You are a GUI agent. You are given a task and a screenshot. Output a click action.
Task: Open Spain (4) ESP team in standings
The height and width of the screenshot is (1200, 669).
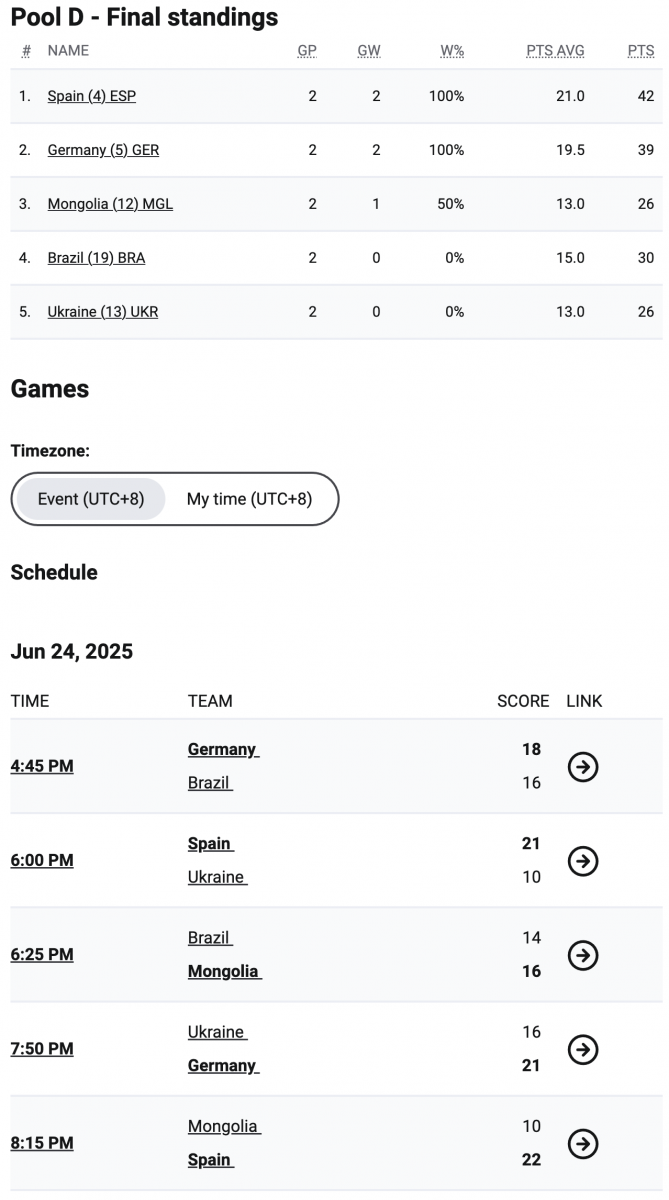[x=92, y=96]
